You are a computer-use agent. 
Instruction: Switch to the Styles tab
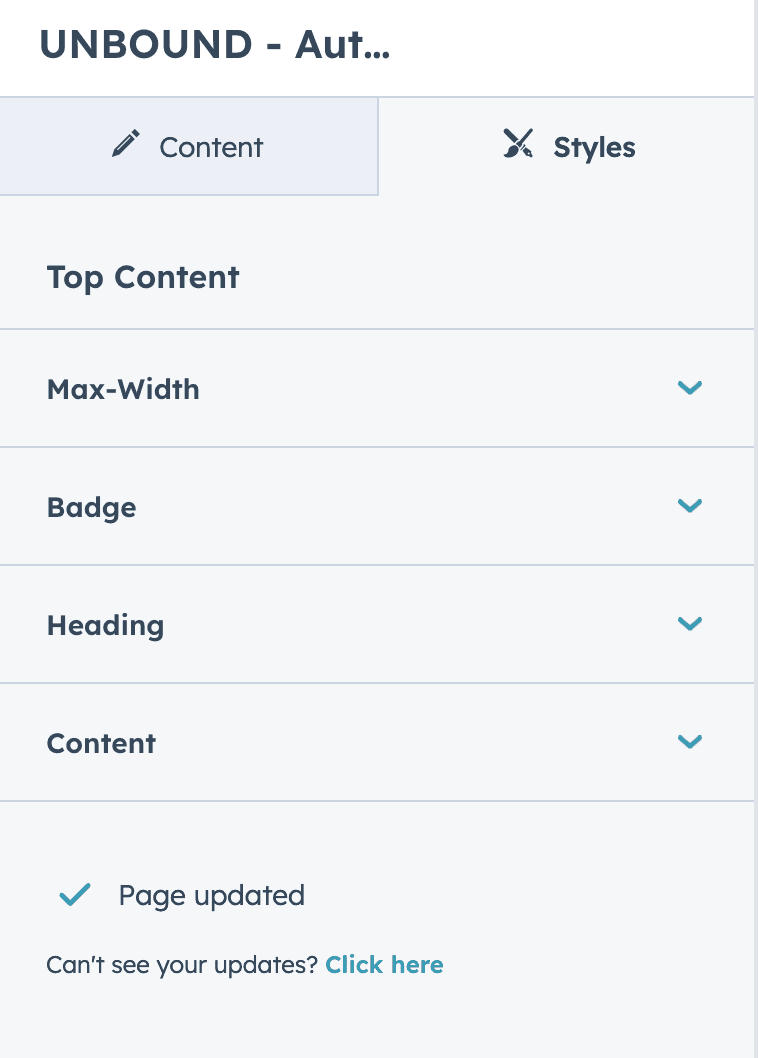coord(567,146)
